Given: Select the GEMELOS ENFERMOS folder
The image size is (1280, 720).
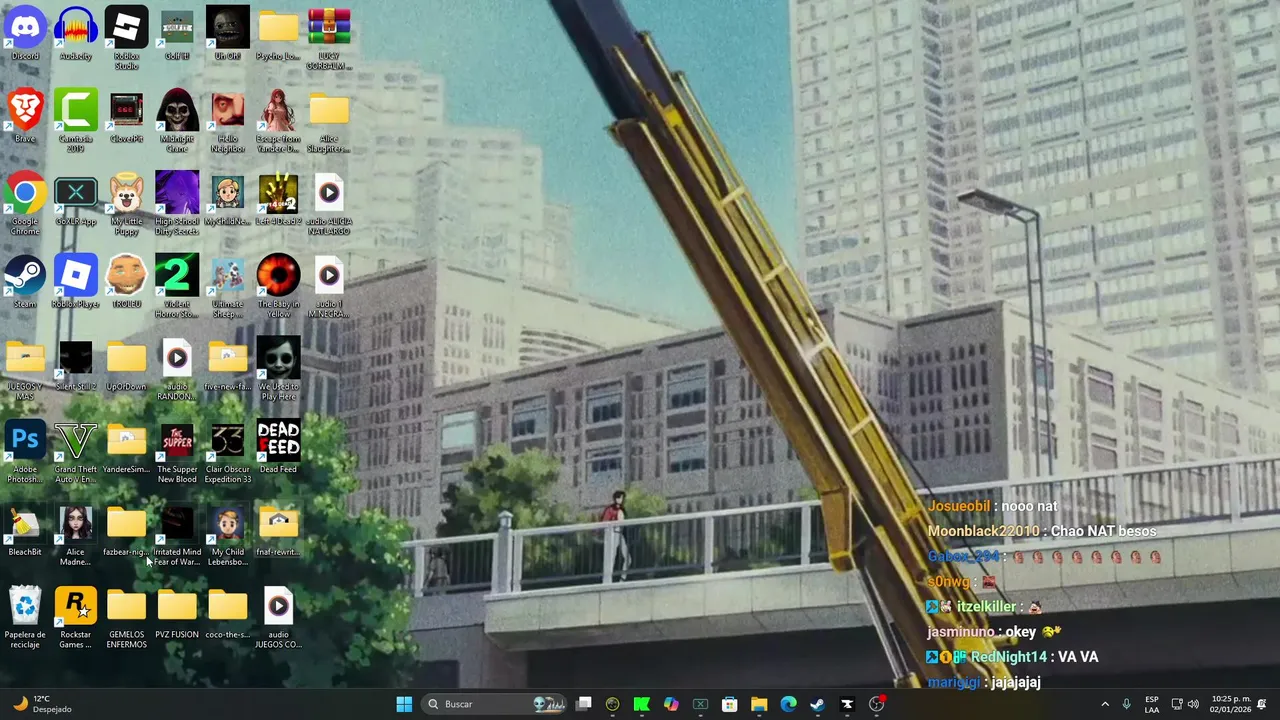Looking at the screenshot, I should [127, 618].
